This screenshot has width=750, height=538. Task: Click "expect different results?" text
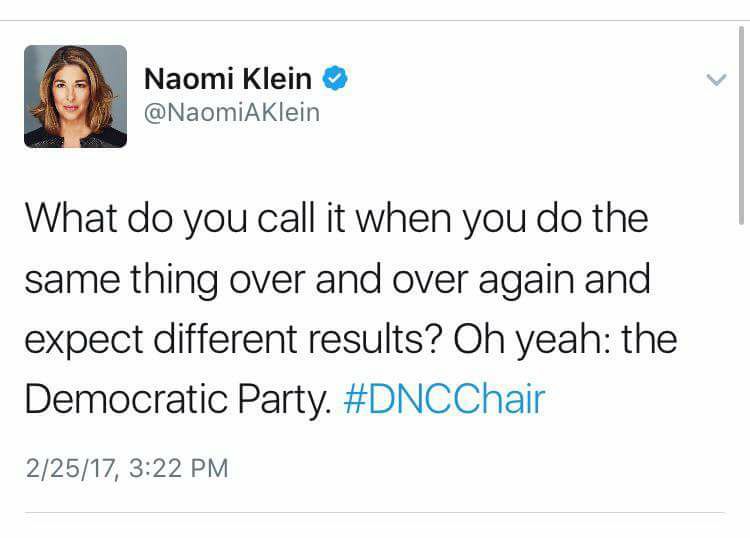pyautogui.click(x=231, y=340)
